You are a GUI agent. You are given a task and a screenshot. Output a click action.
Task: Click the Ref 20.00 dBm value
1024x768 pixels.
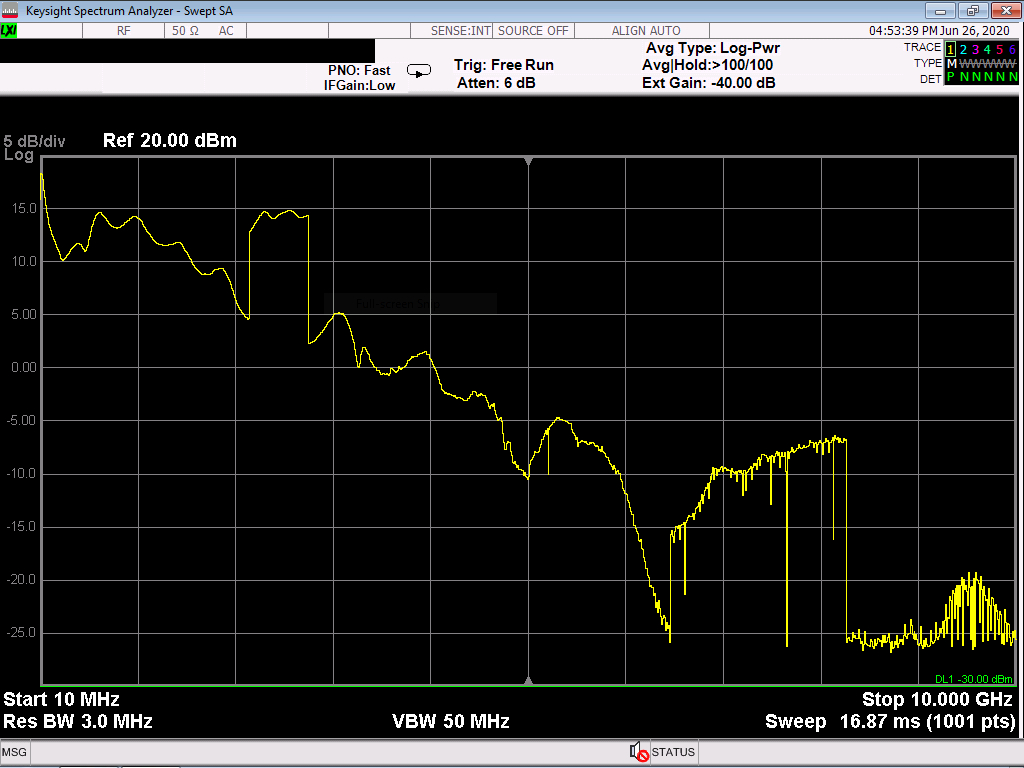pyautogui.click(x=170, y=141)
